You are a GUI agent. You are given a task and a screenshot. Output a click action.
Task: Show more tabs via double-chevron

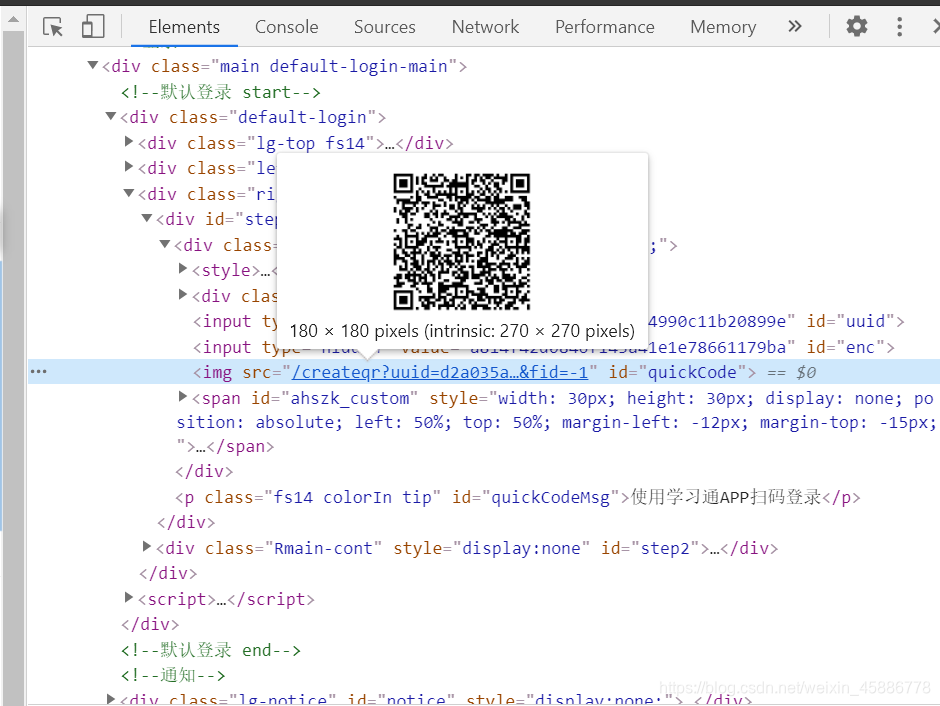[794, 26]
